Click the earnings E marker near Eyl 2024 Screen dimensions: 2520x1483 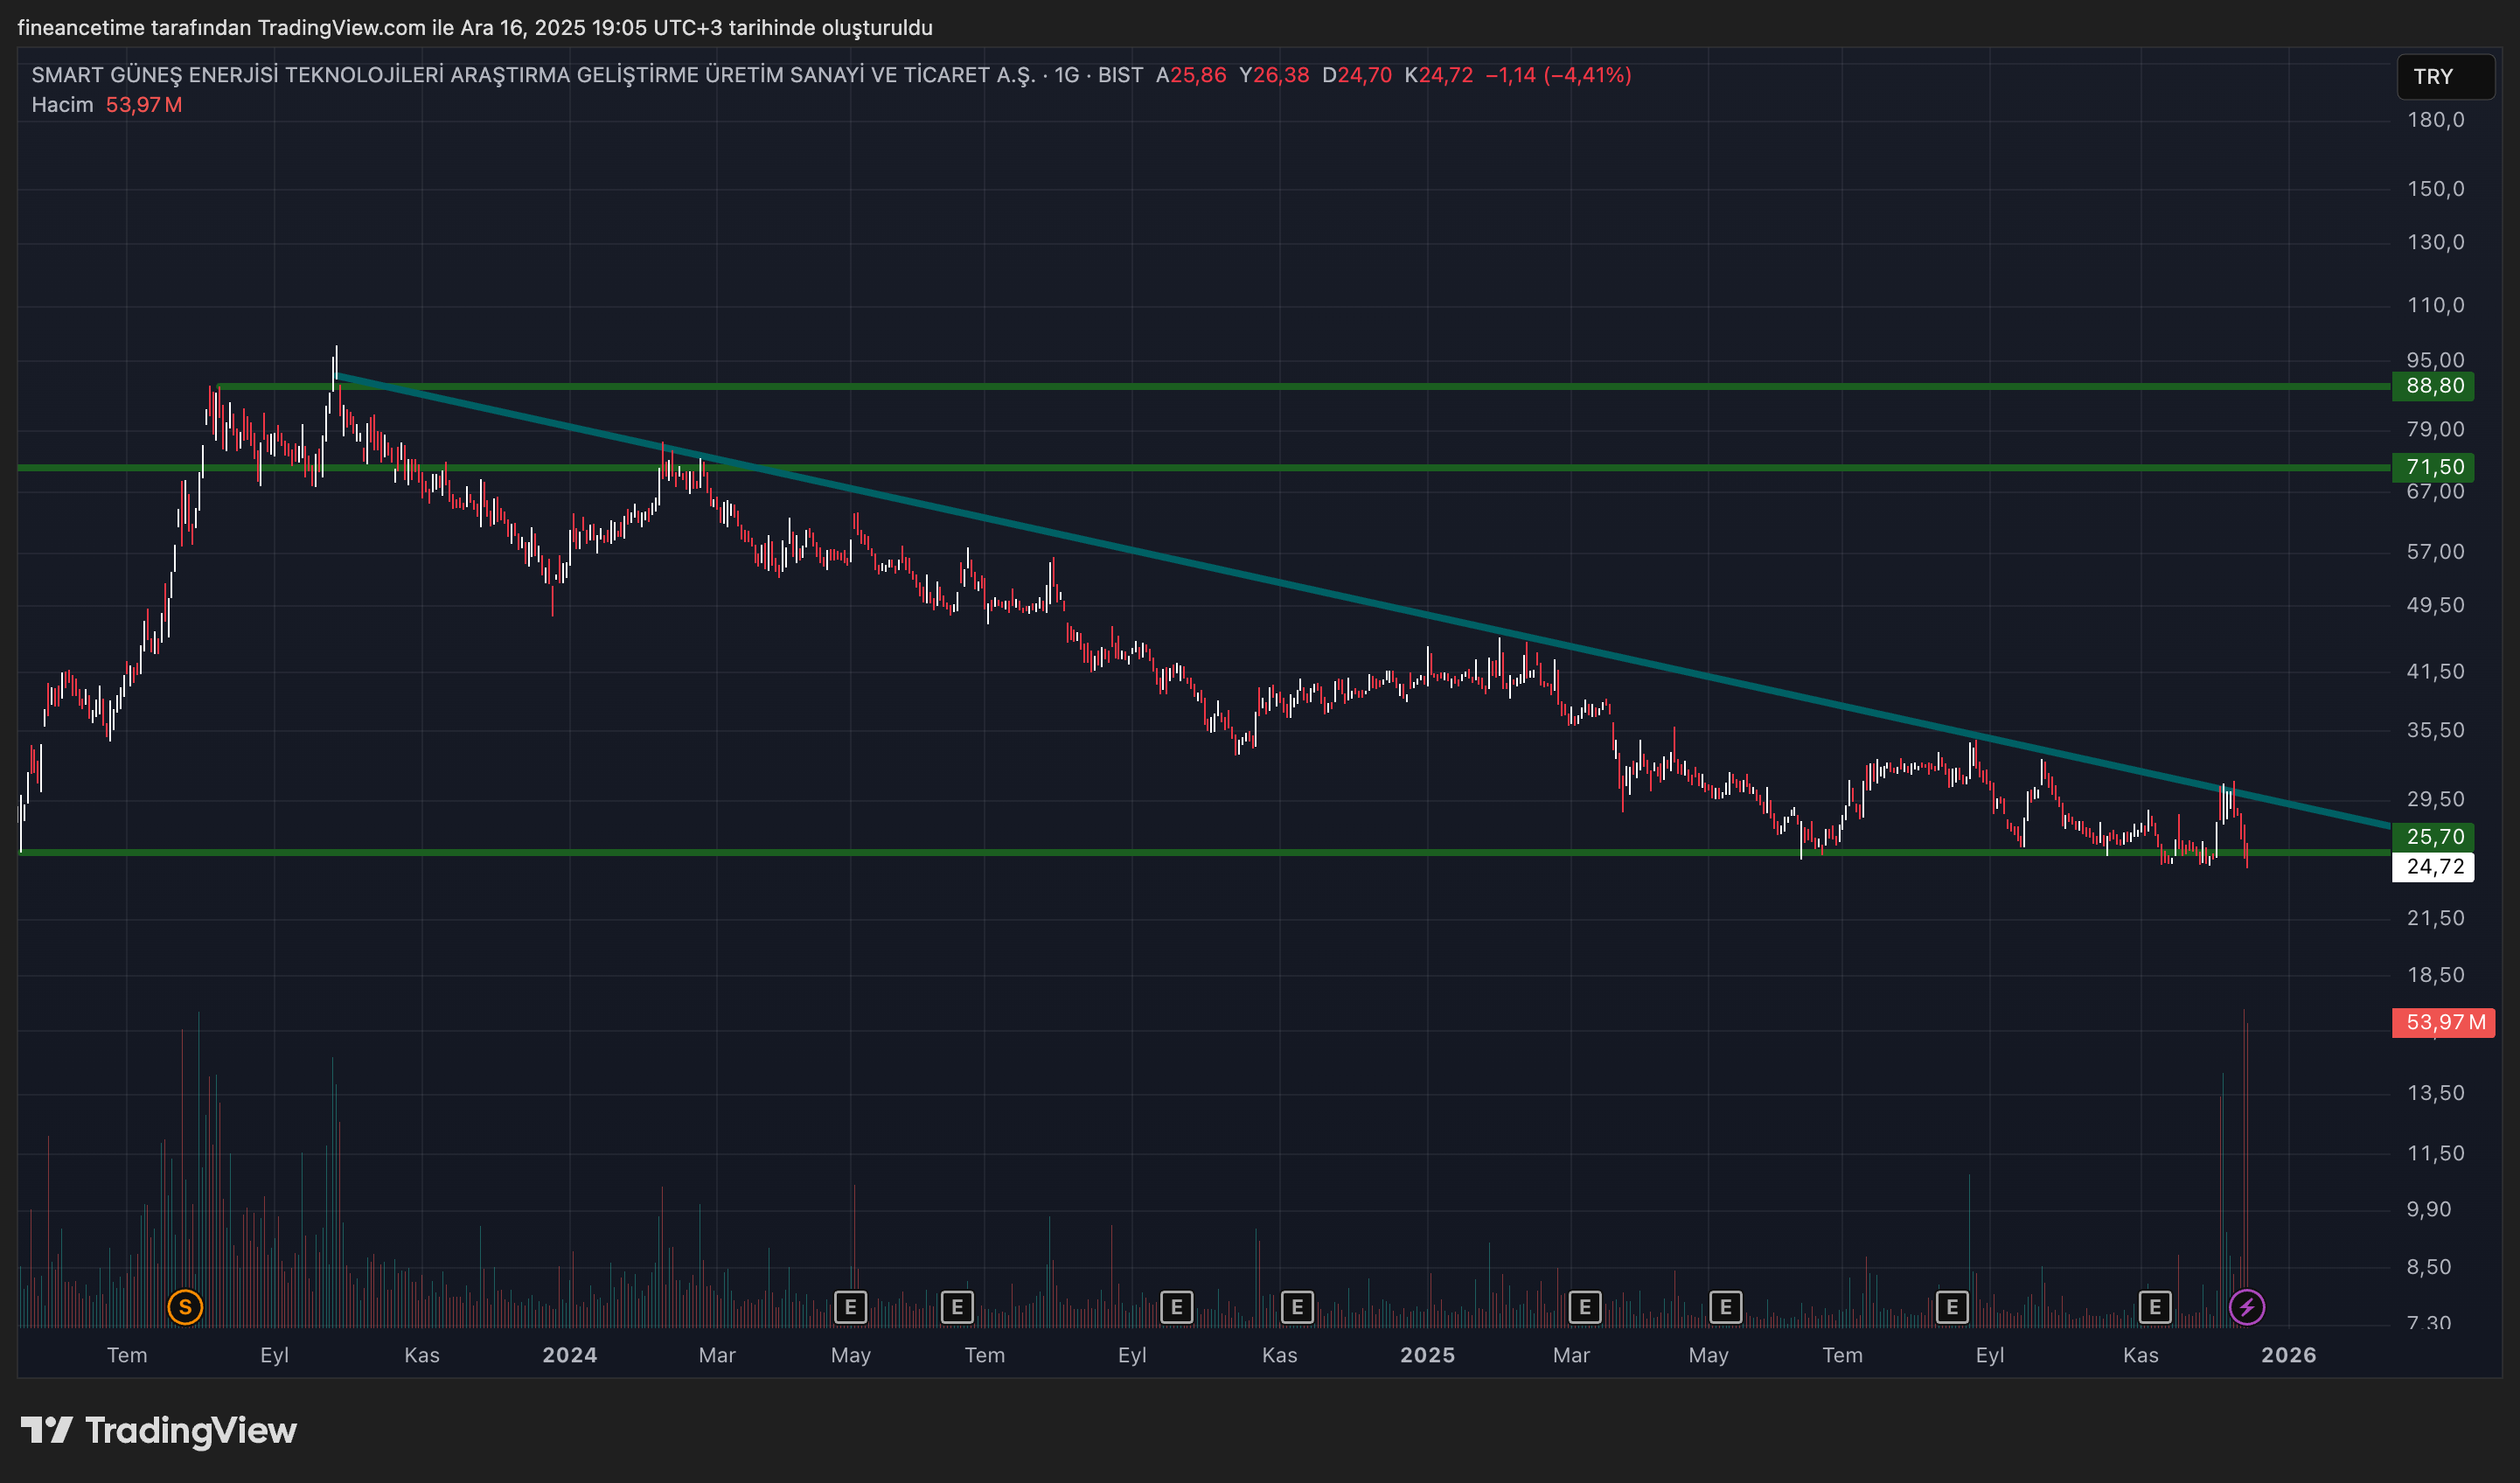click(1176, 1307)
